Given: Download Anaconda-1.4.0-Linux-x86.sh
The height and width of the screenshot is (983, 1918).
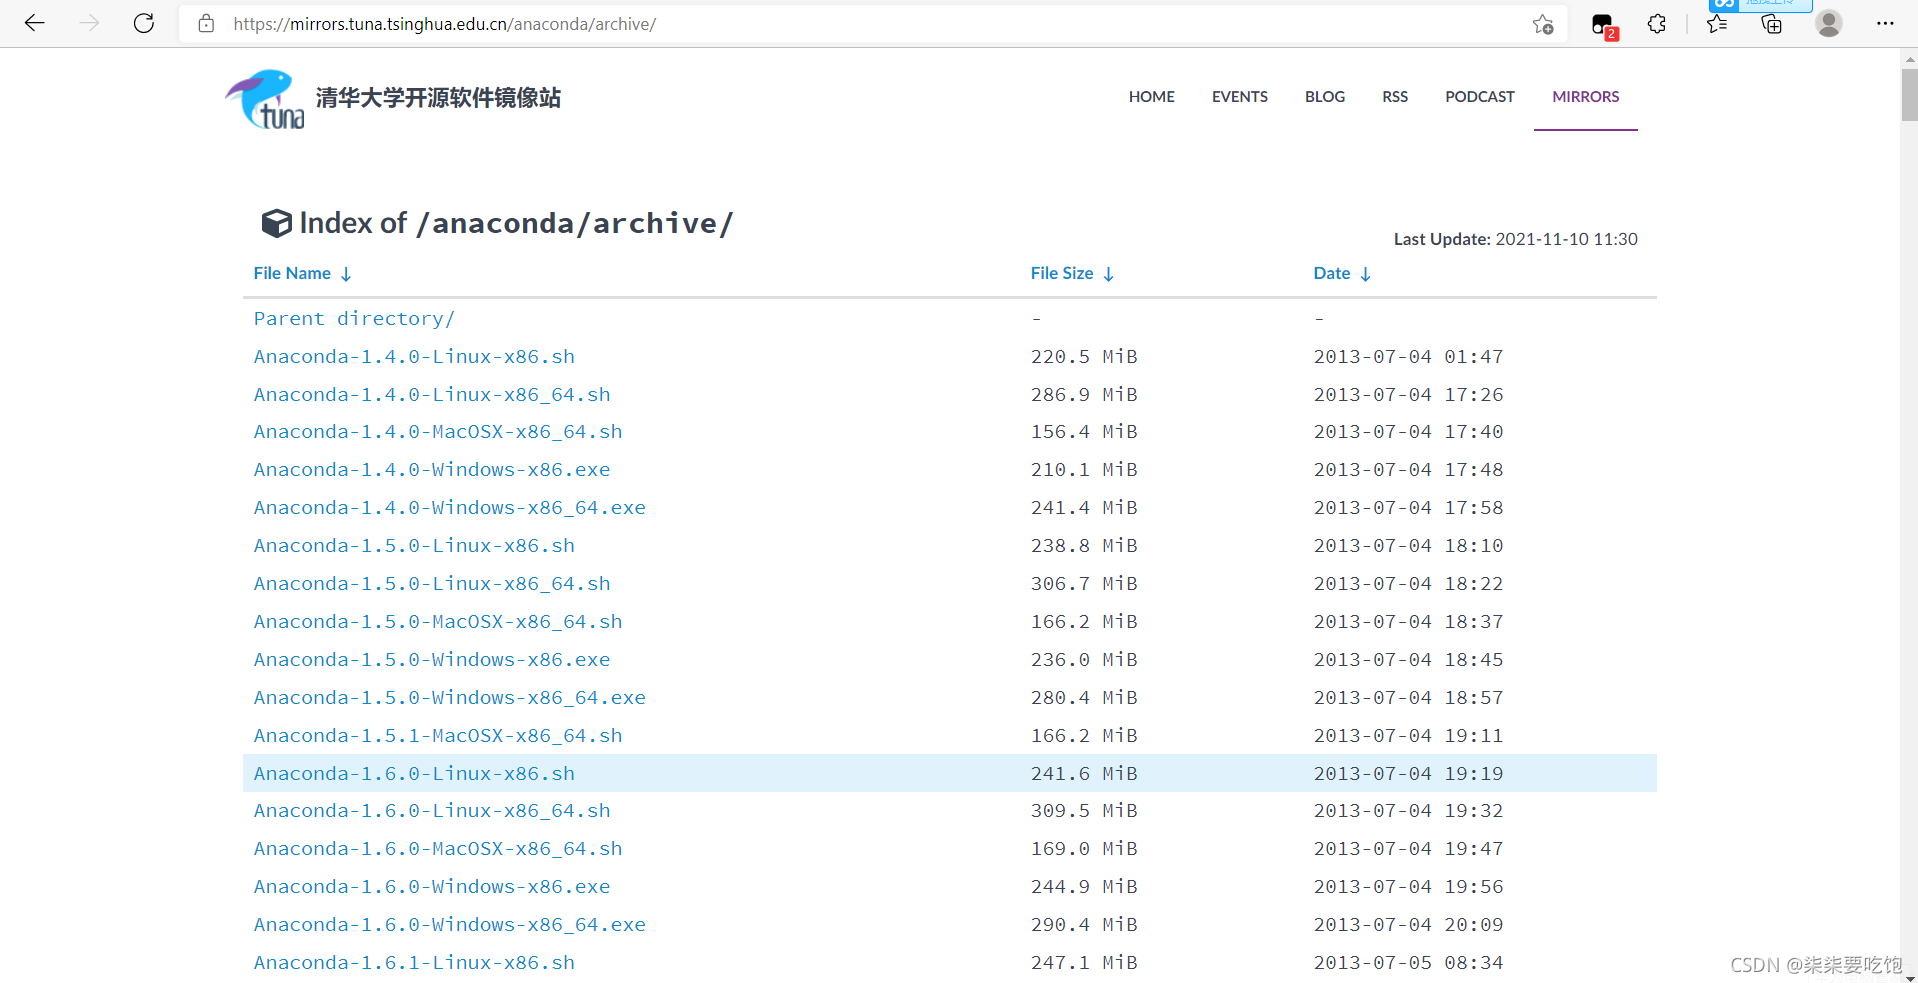Looking at the screenshot, I should tap(414, 357).
